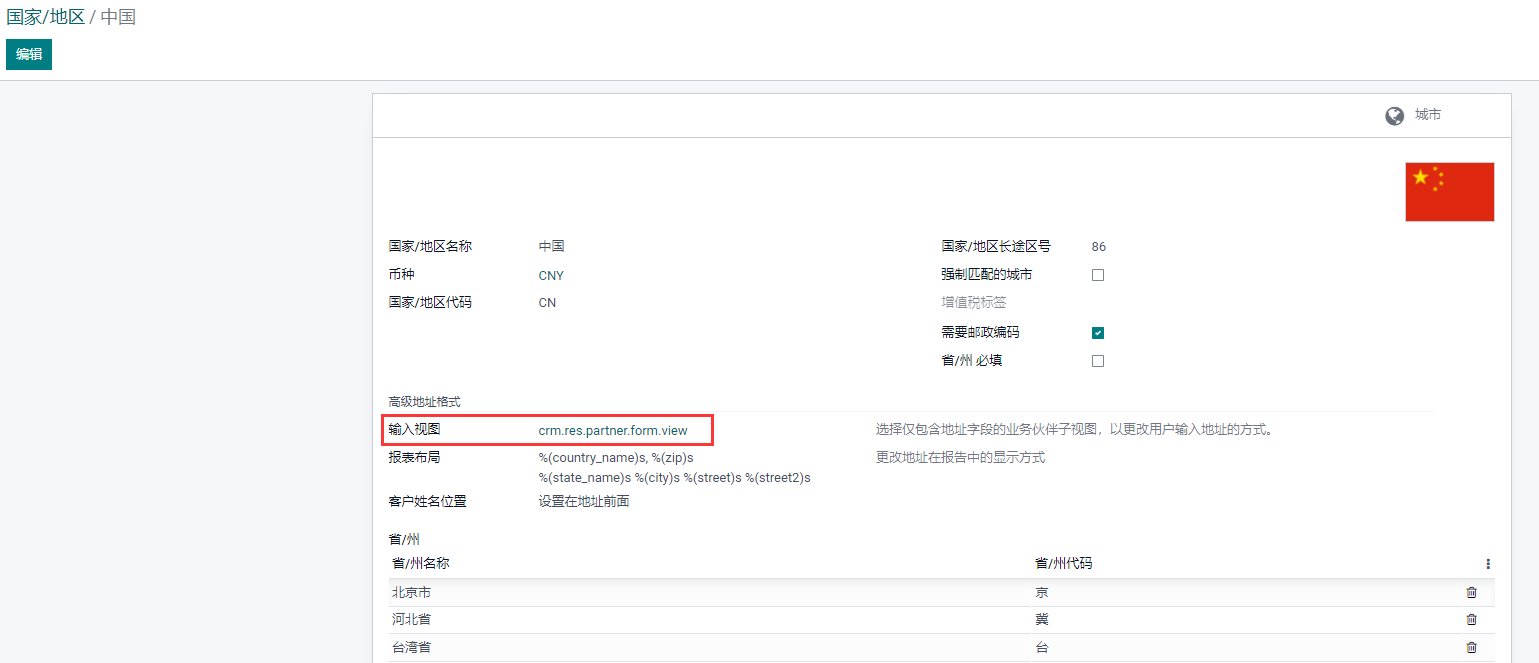Click the 冀 state code cell

1042,620
